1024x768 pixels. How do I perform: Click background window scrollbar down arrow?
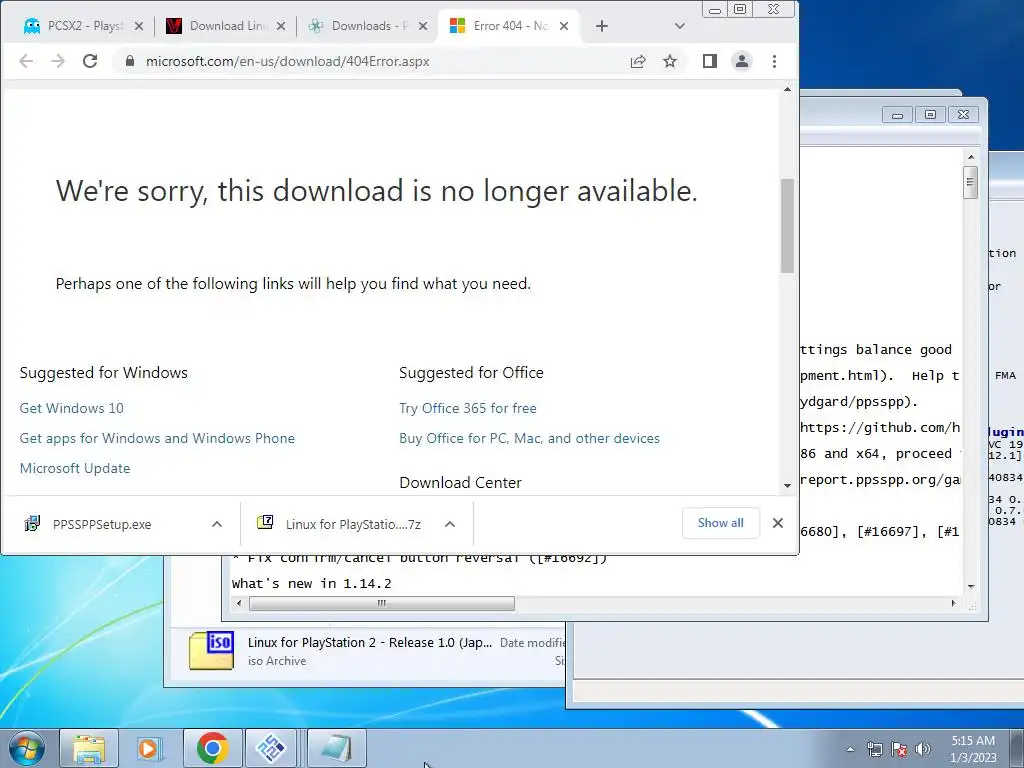tap(971, 586)
